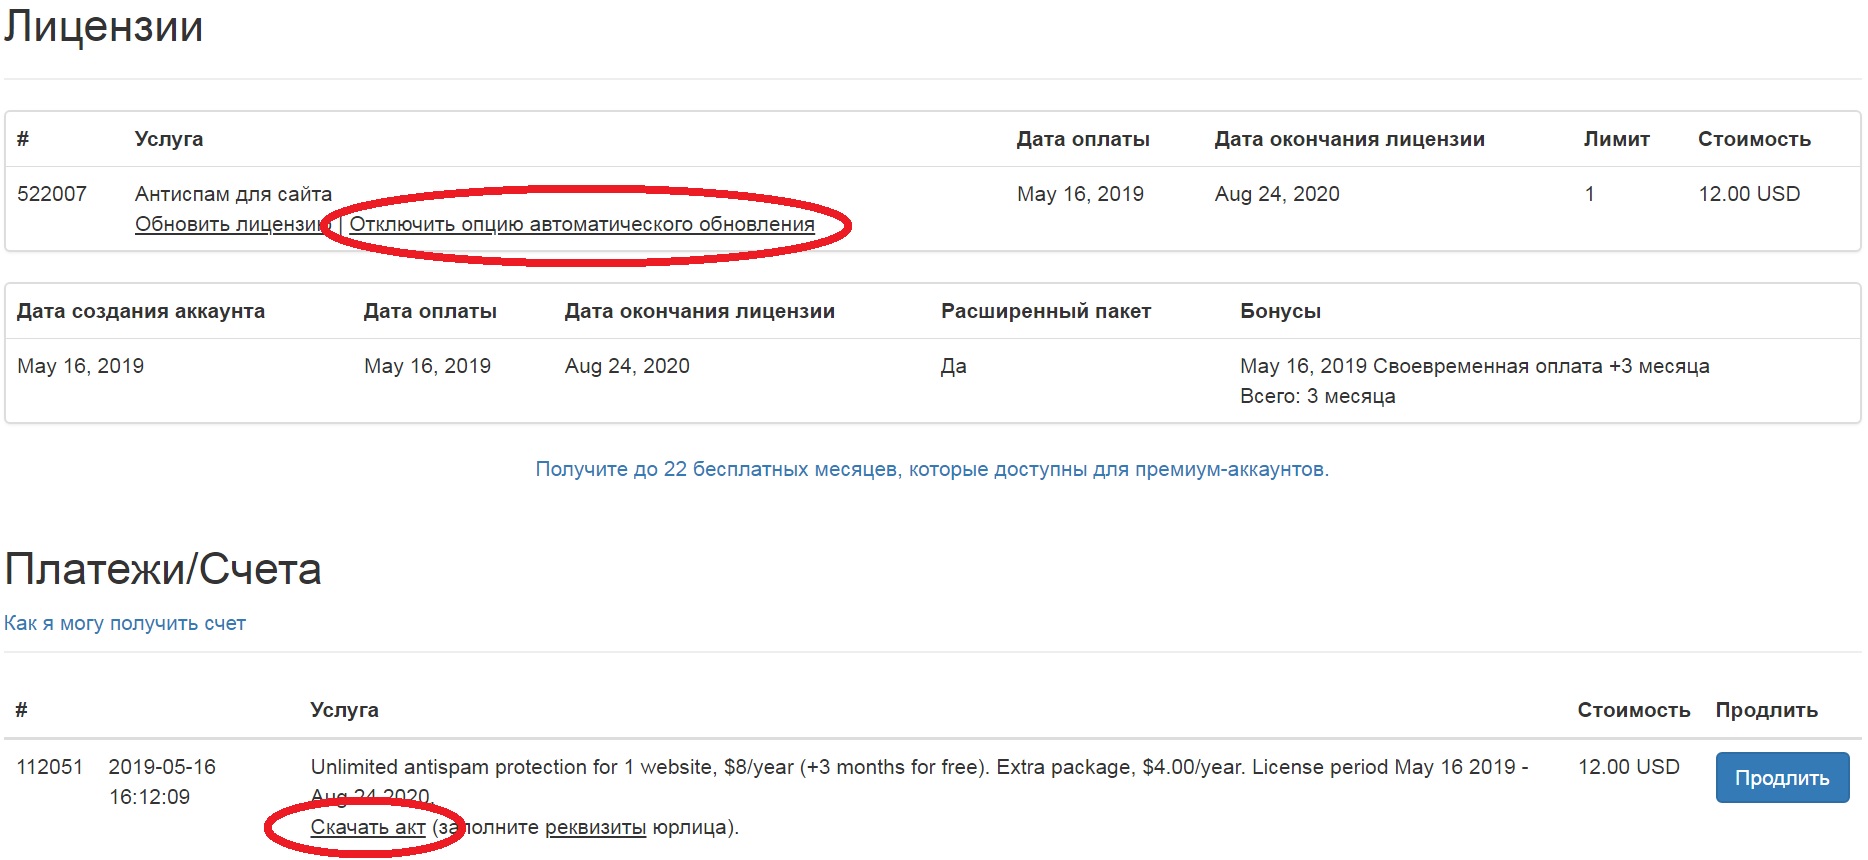Image resolution: width=1868 pixels, height=860 pixels.
Task: Click the 'Да' extended package value
Action: click(953, 366)
